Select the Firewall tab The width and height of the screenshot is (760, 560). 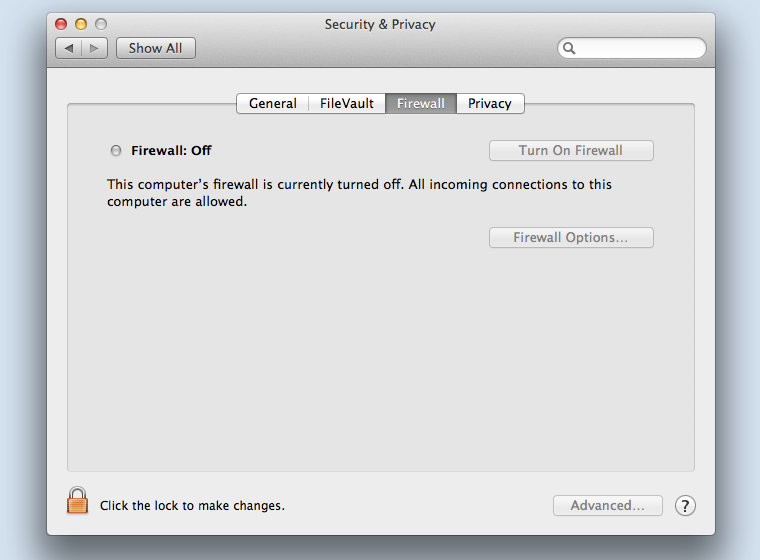(421, 103)
